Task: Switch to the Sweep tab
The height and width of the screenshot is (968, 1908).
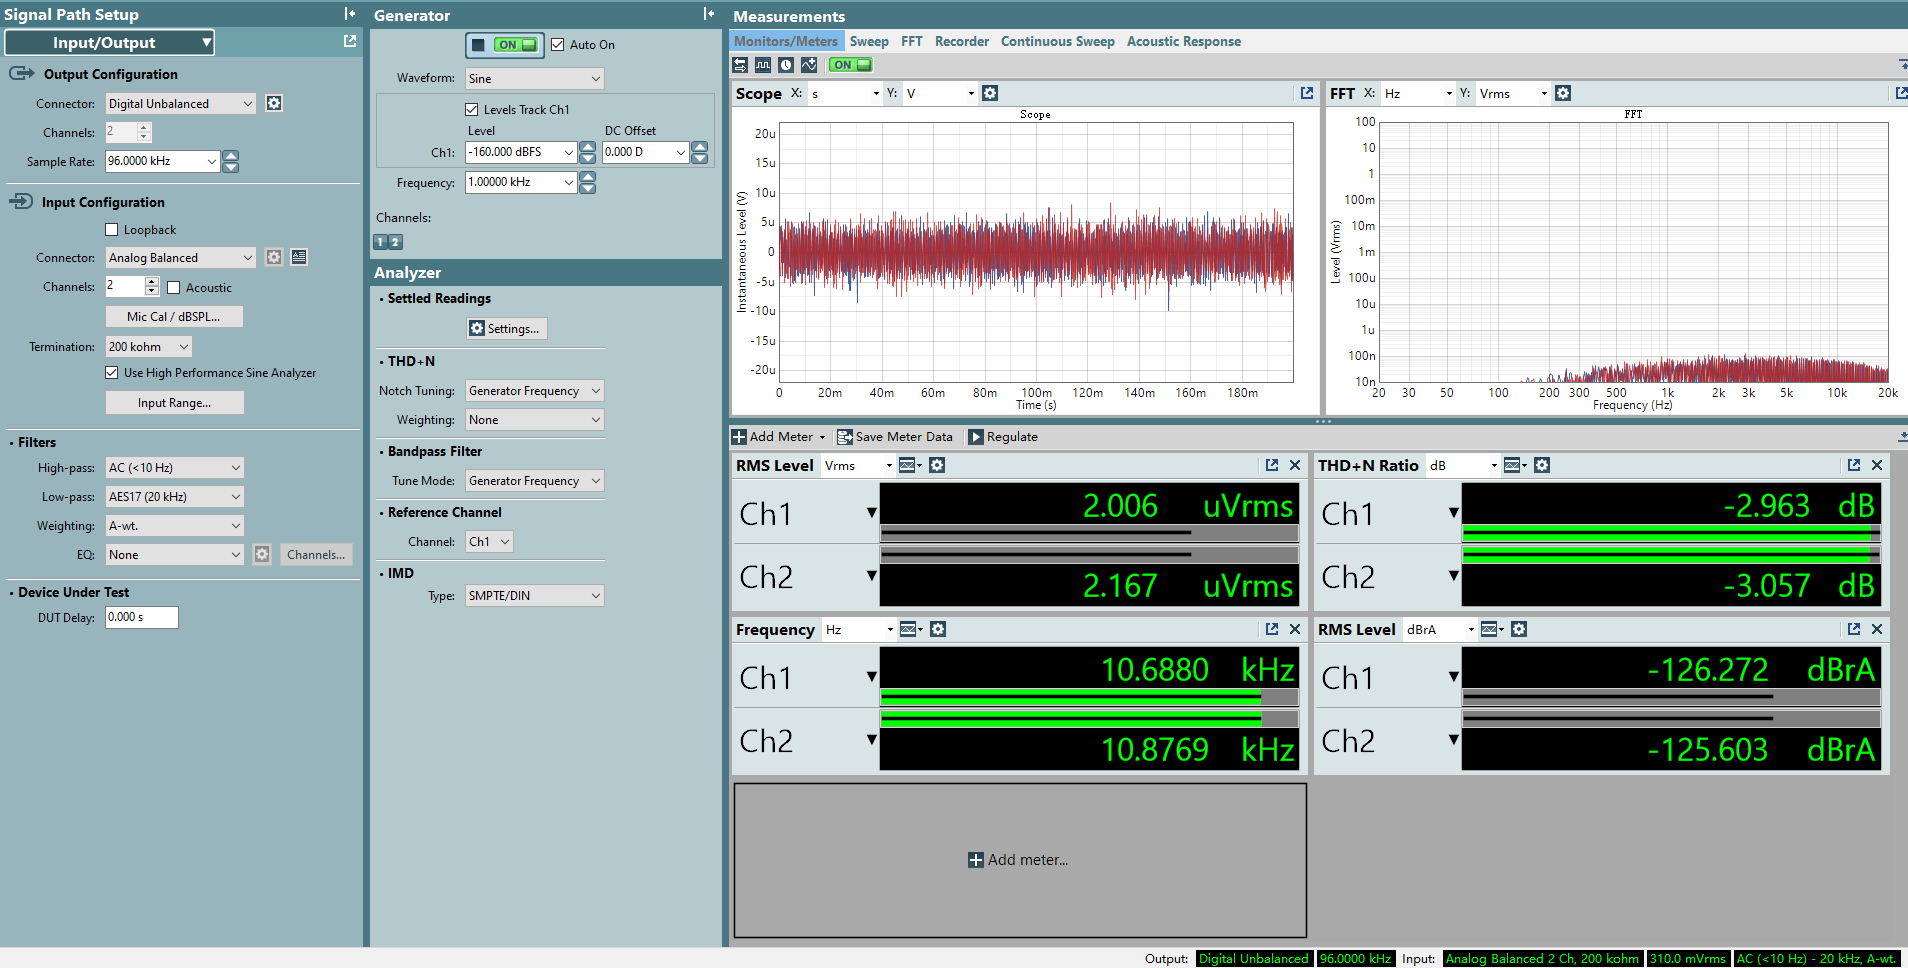Action: [x=869, y=41]
